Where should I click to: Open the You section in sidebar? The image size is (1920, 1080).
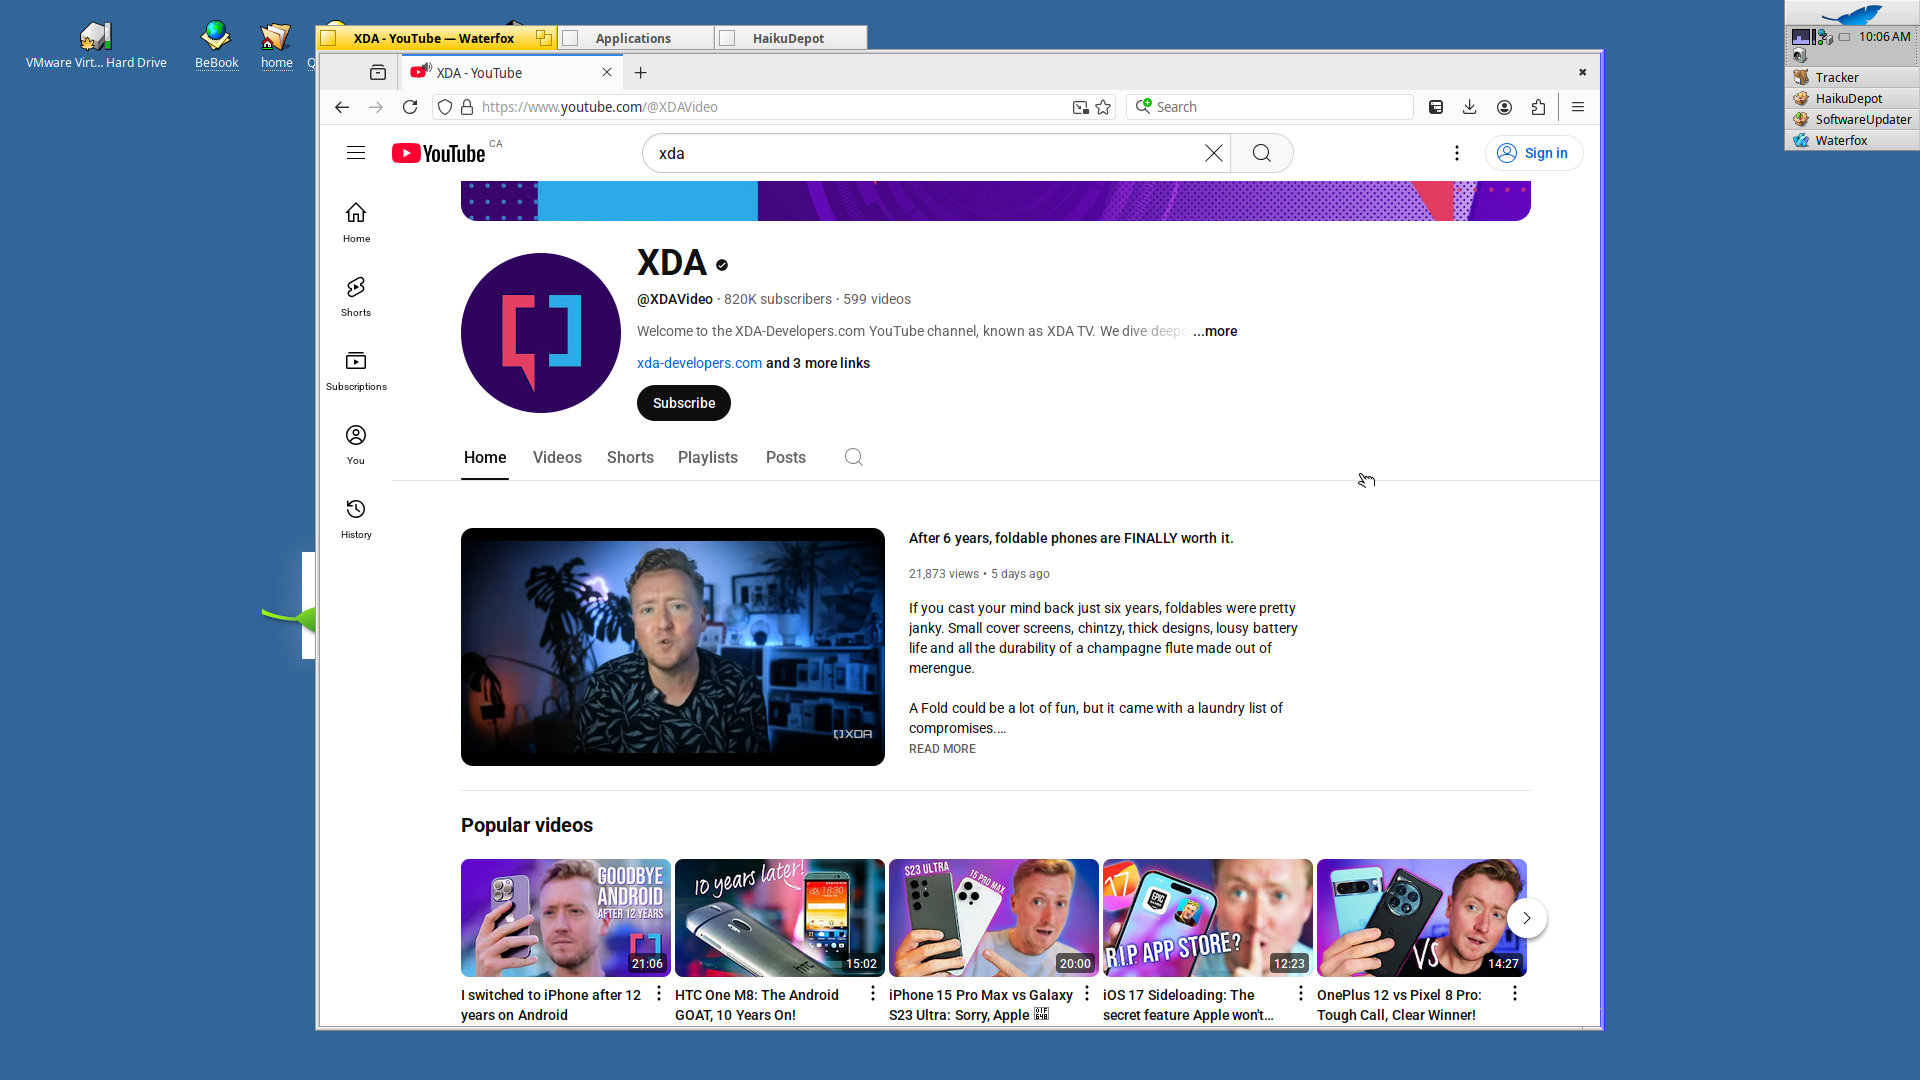[356, 445]
